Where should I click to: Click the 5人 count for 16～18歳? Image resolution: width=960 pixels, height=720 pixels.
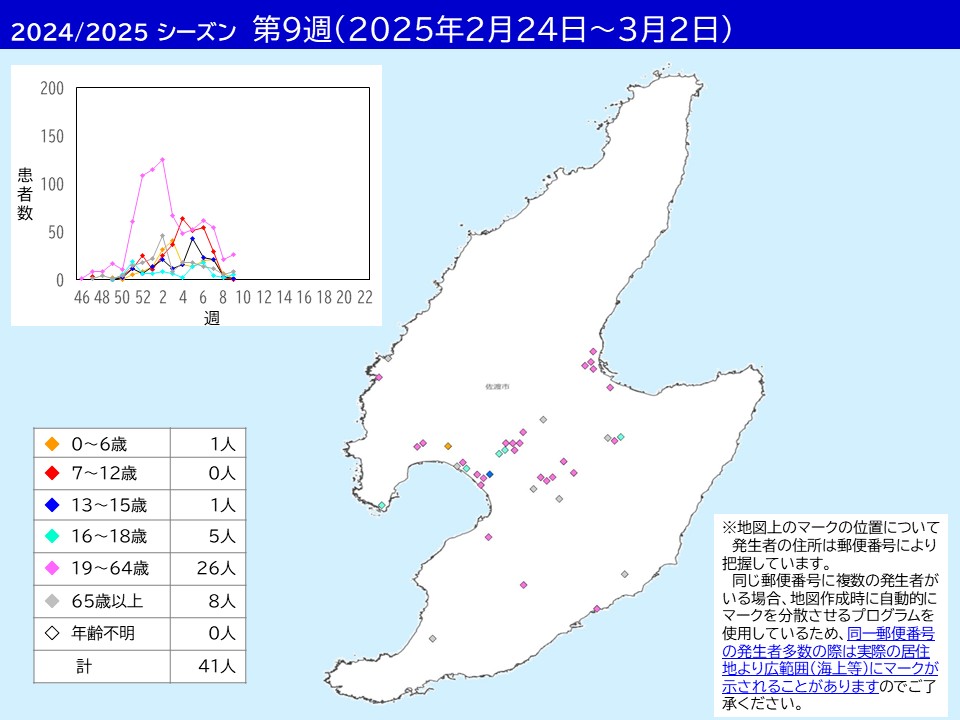pos(222,536)
